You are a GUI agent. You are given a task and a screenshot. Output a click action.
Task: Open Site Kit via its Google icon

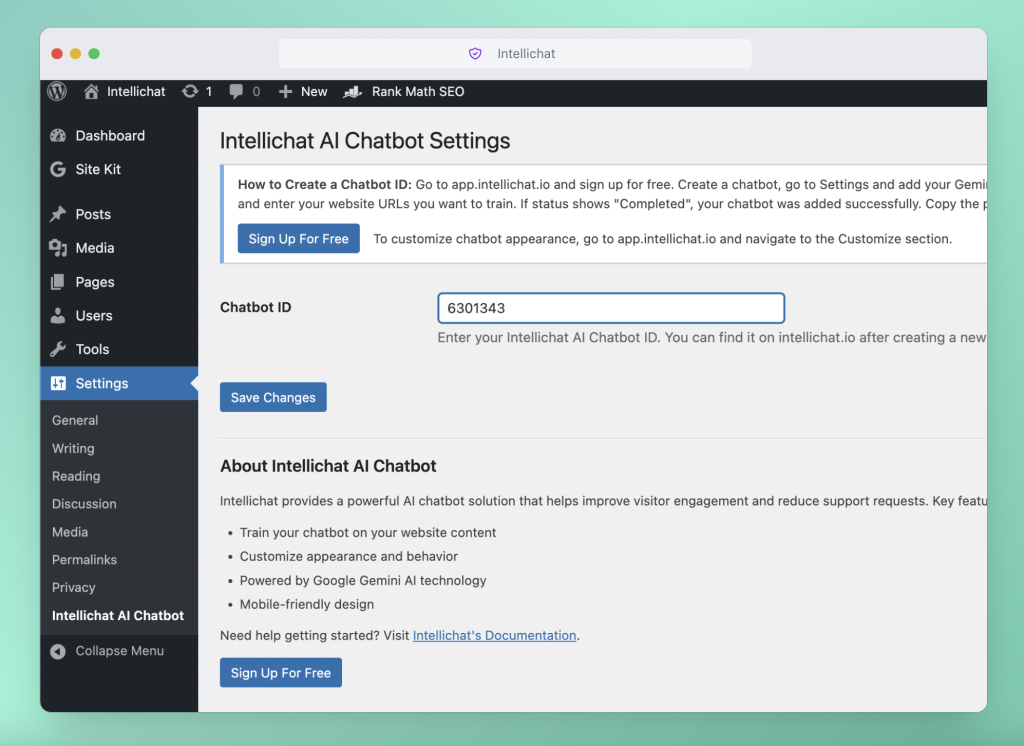click(x=57, y=169)
